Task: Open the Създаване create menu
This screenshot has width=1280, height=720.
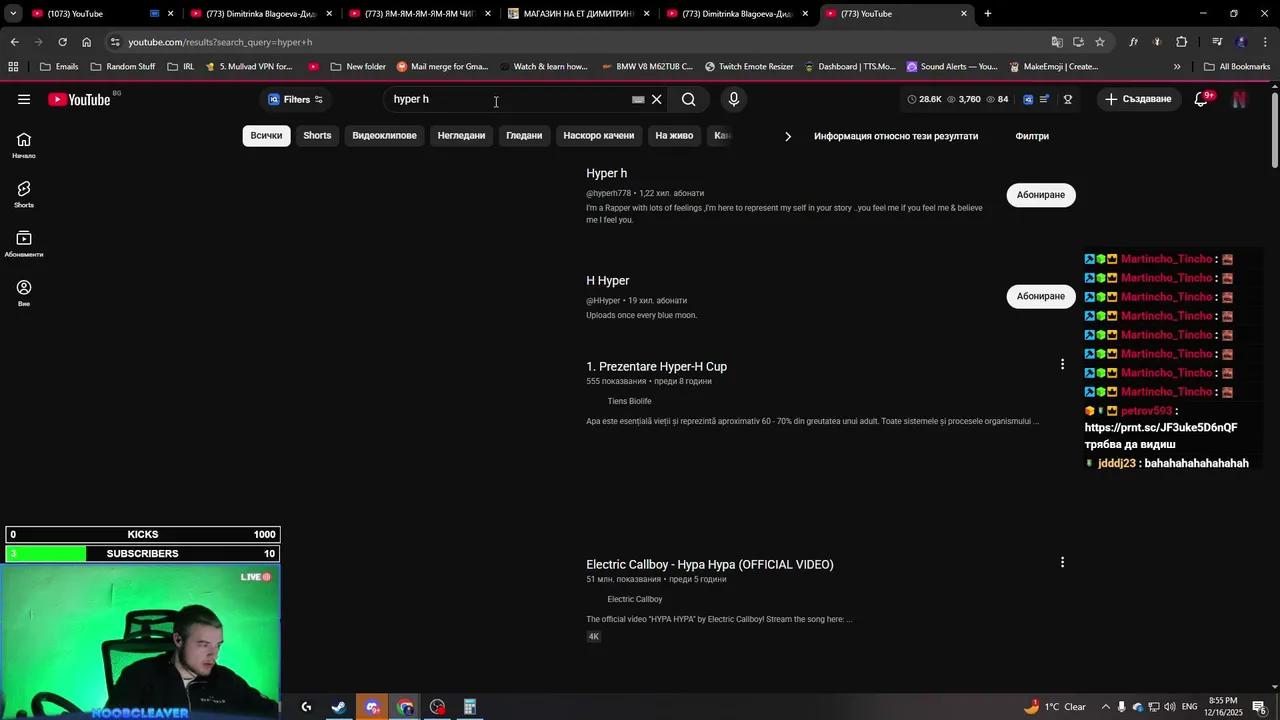Action: [x=1138, y=99]
